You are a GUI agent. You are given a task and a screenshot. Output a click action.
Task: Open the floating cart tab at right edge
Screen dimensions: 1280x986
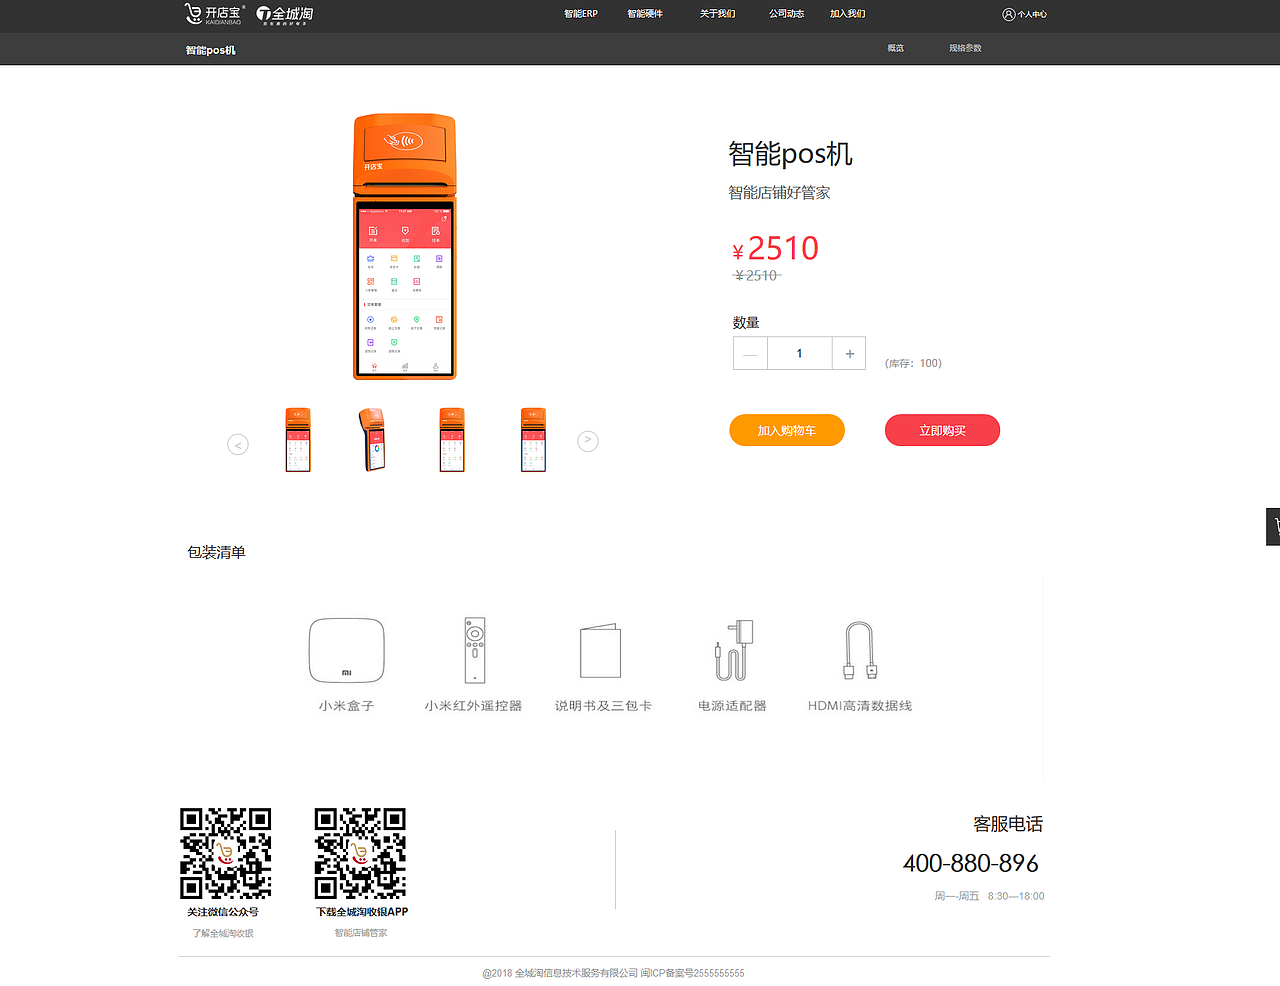(x=1273, y=526)
